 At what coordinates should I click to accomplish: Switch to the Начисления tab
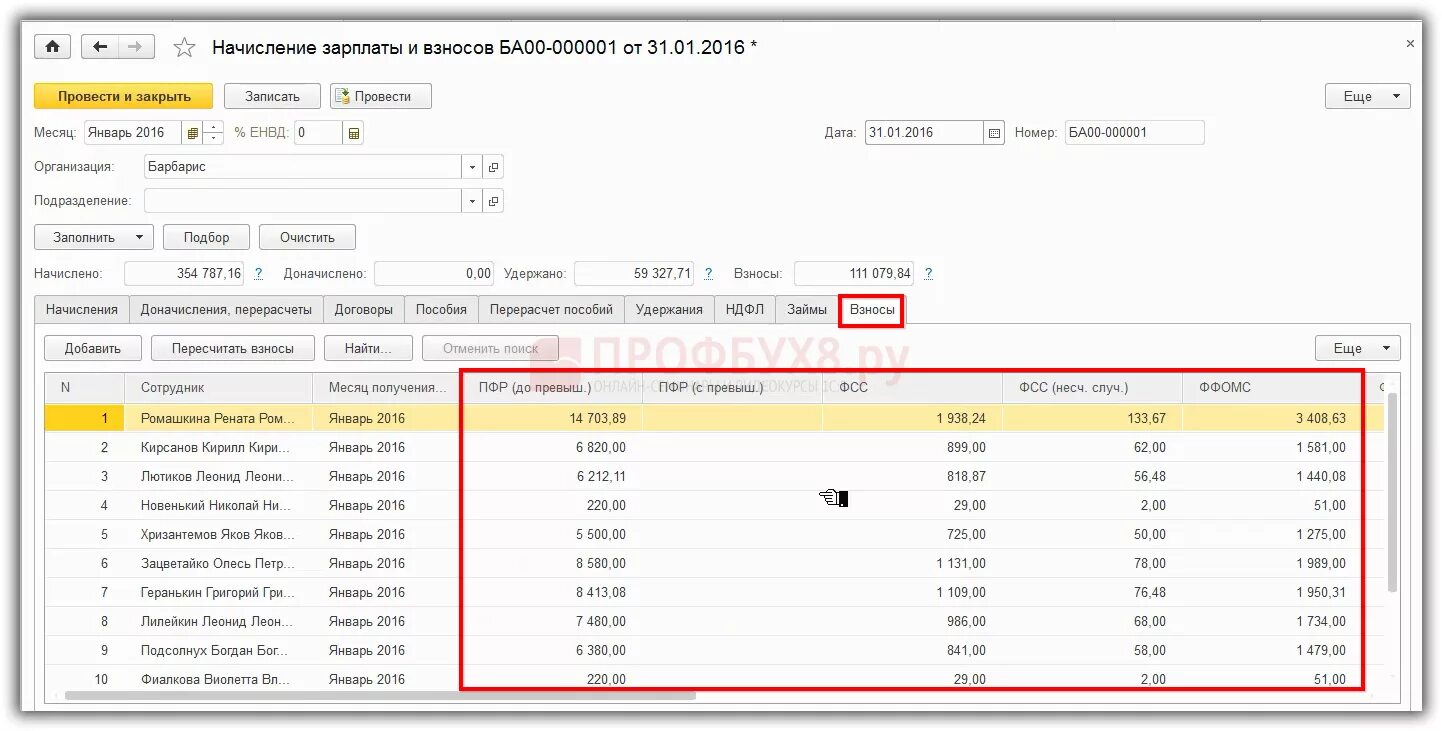[x=82, y=310]
